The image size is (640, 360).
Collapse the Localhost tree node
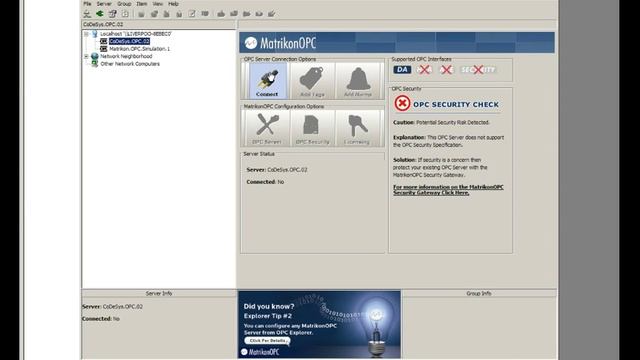point(86,34)
